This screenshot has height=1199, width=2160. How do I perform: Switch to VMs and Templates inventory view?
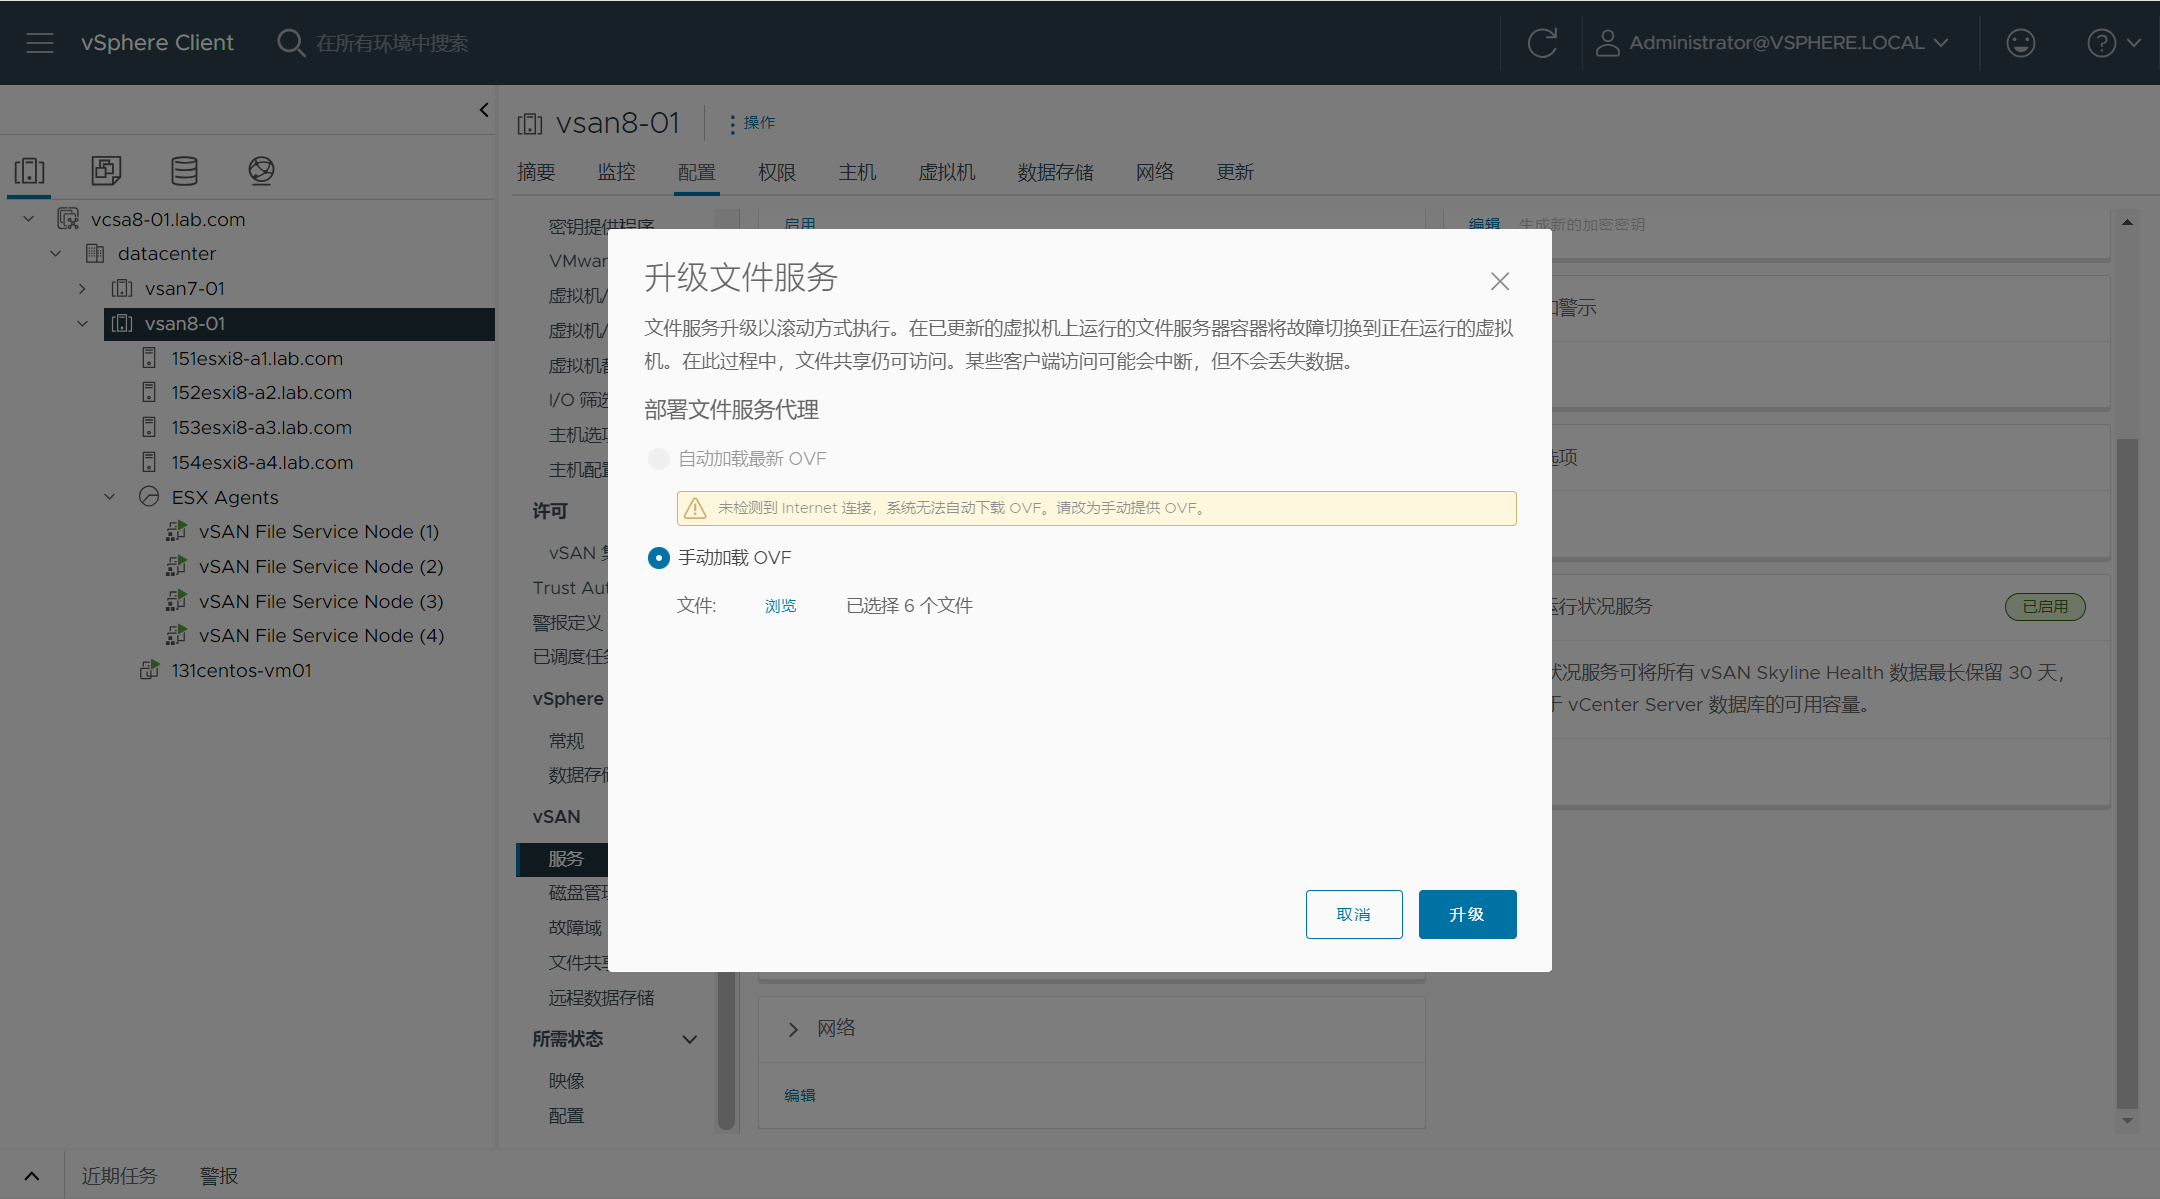pos(106,171)
